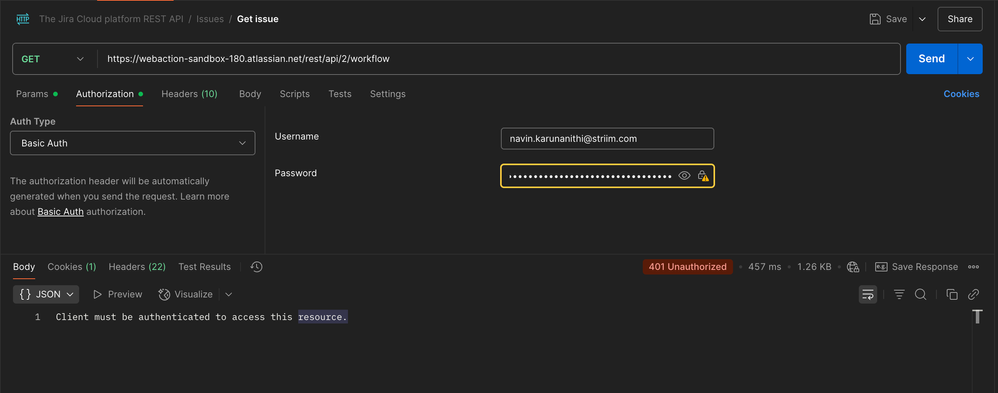View the response Cookies (1) tab
The height and width of the screenshot is (393, 998).
coord(72,267)
